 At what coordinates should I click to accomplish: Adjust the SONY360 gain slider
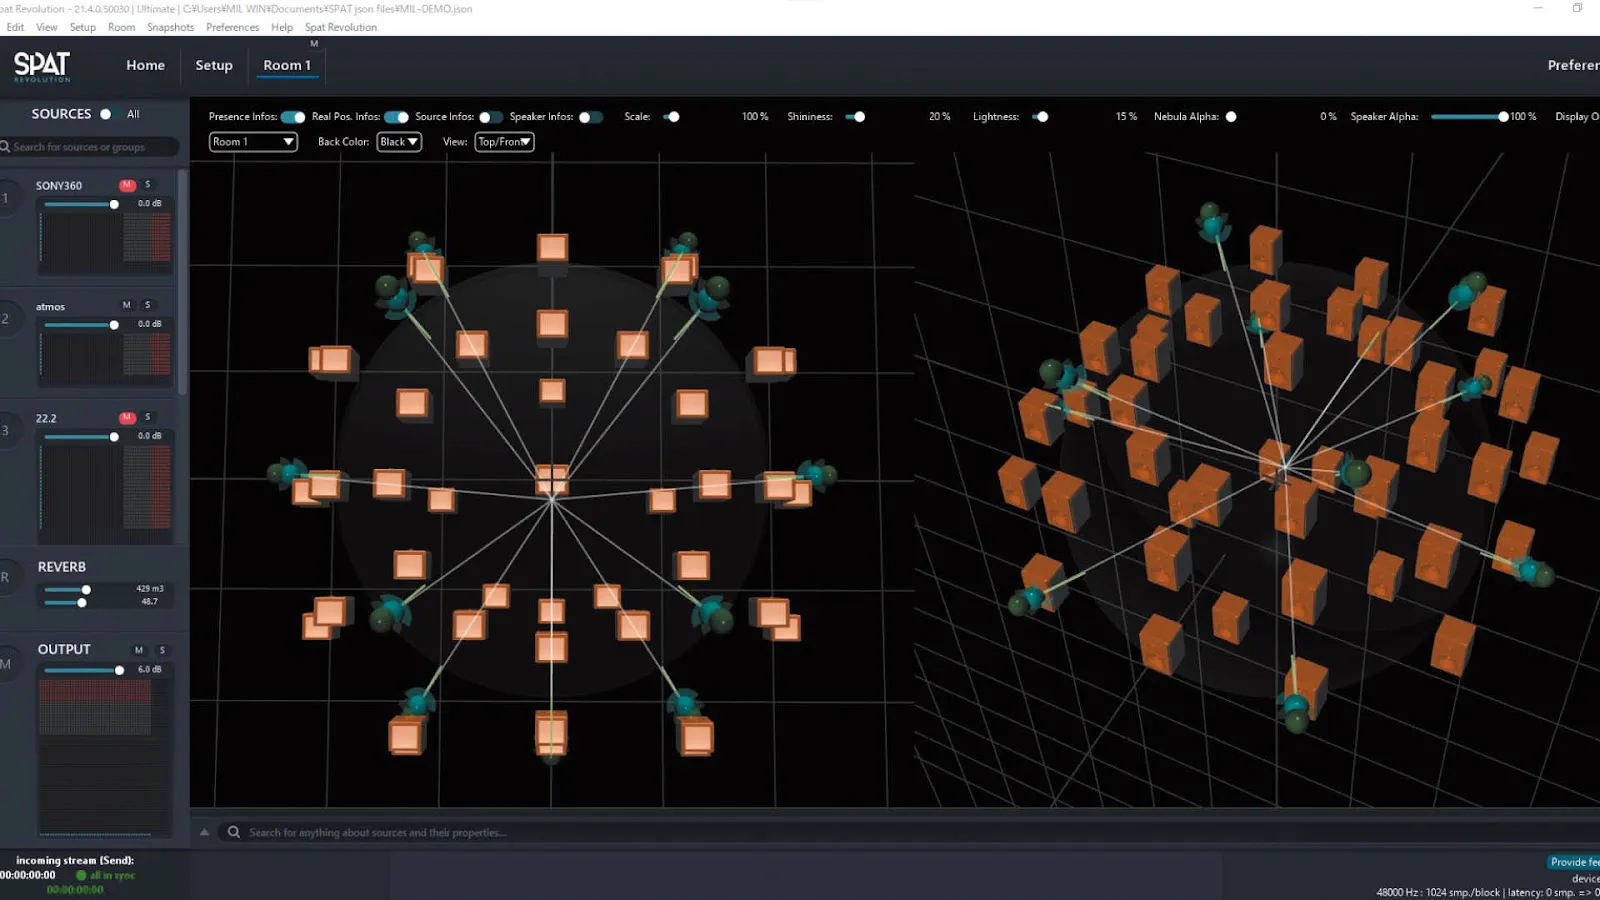pos(82,204)
